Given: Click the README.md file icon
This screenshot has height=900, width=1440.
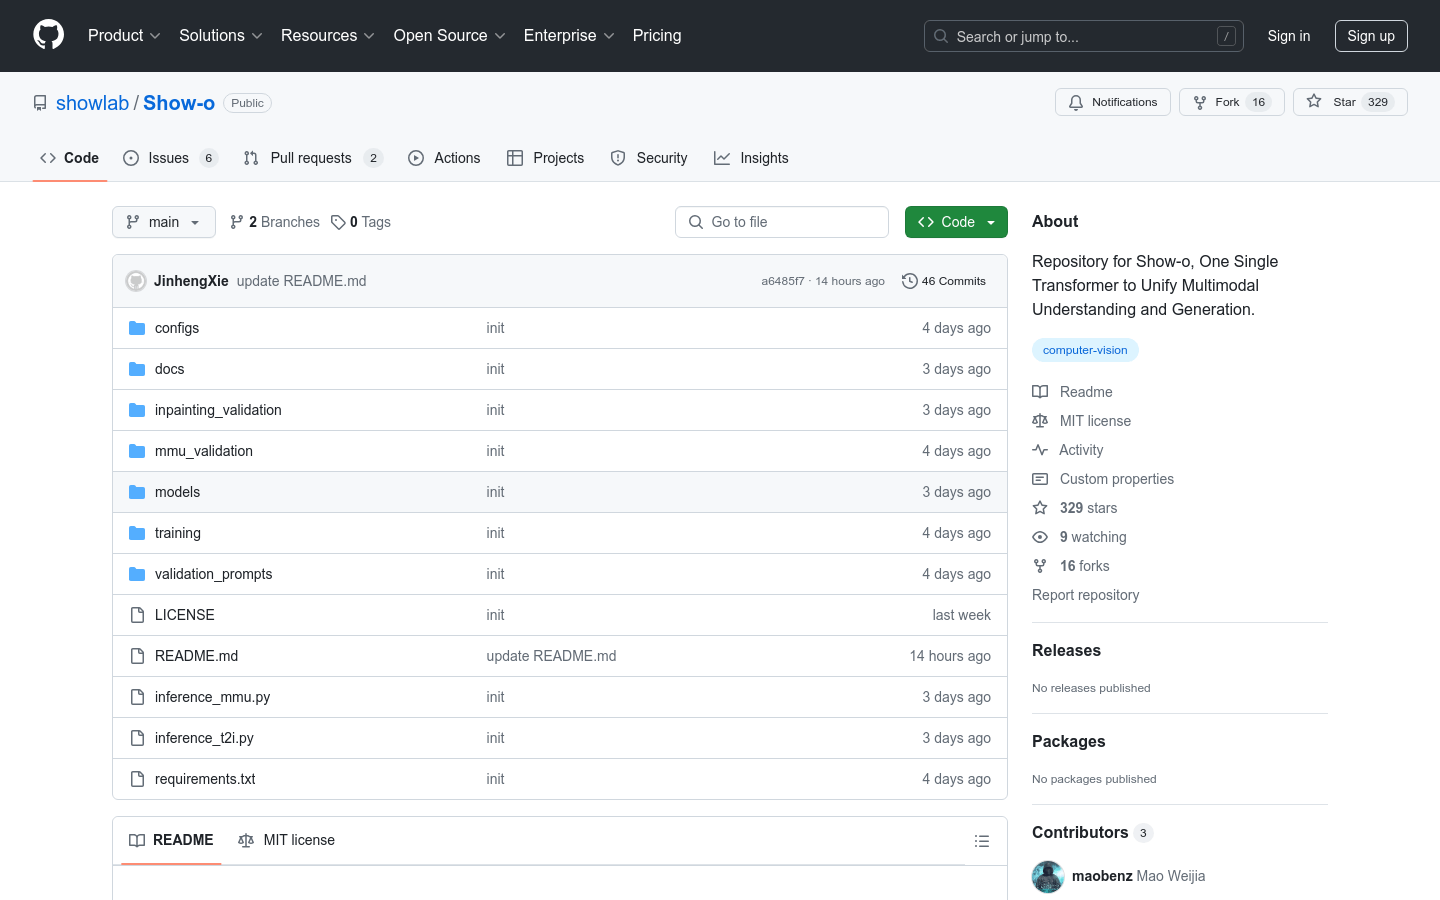Looking at the screenshot, I should click(x=137, y=656).
